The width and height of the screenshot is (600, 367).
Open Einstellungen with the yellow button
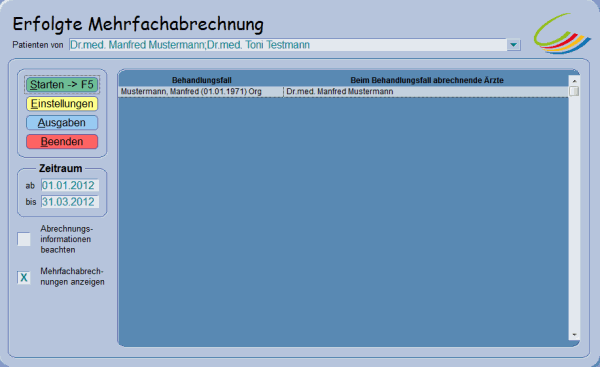tap(62, 104)
